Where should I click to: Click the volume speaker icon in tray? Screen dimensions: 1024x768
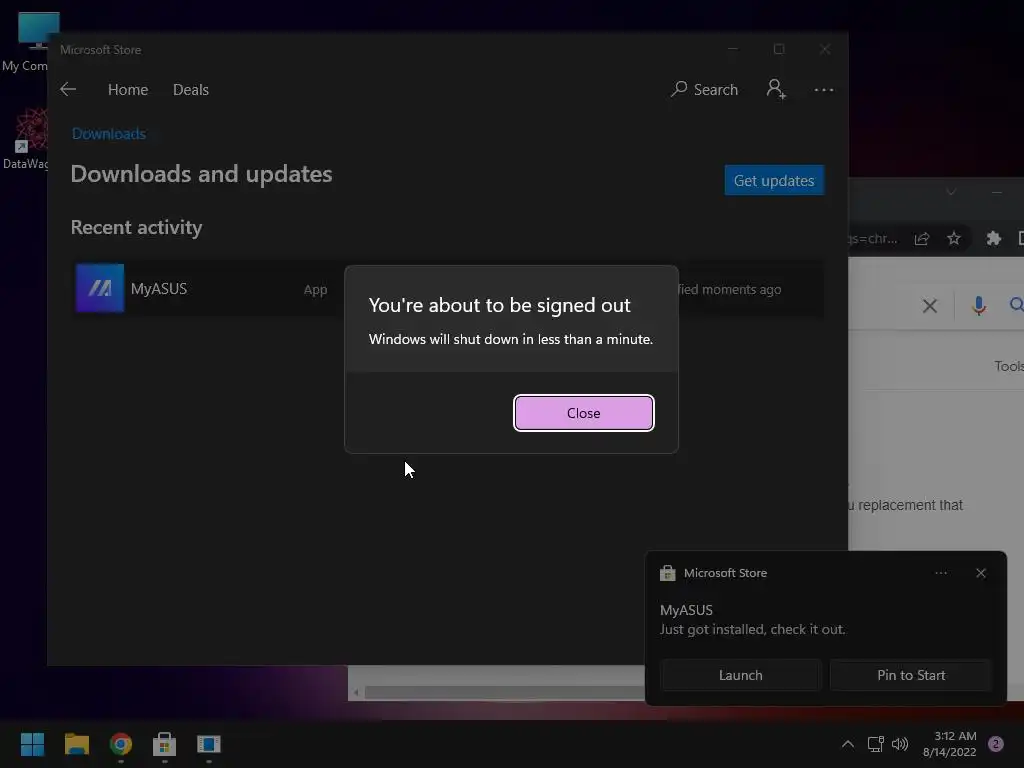pyautogui.click(x=900, y=744)
